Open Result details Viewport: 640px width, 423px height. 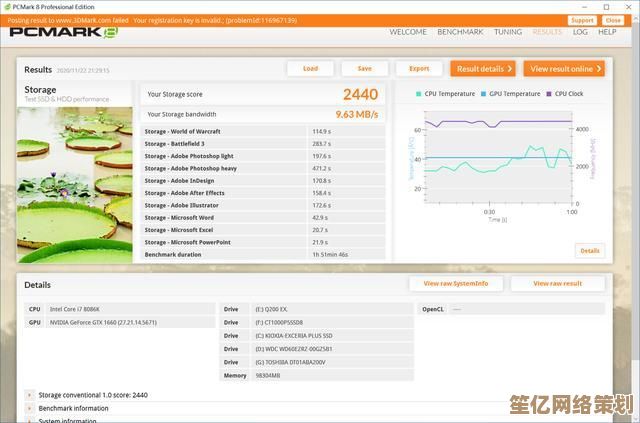[483, 69]
